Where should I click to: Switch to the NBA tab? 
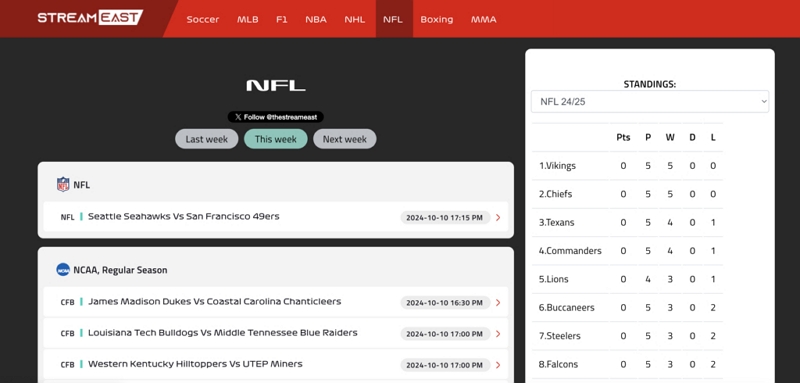coord(316,19)
